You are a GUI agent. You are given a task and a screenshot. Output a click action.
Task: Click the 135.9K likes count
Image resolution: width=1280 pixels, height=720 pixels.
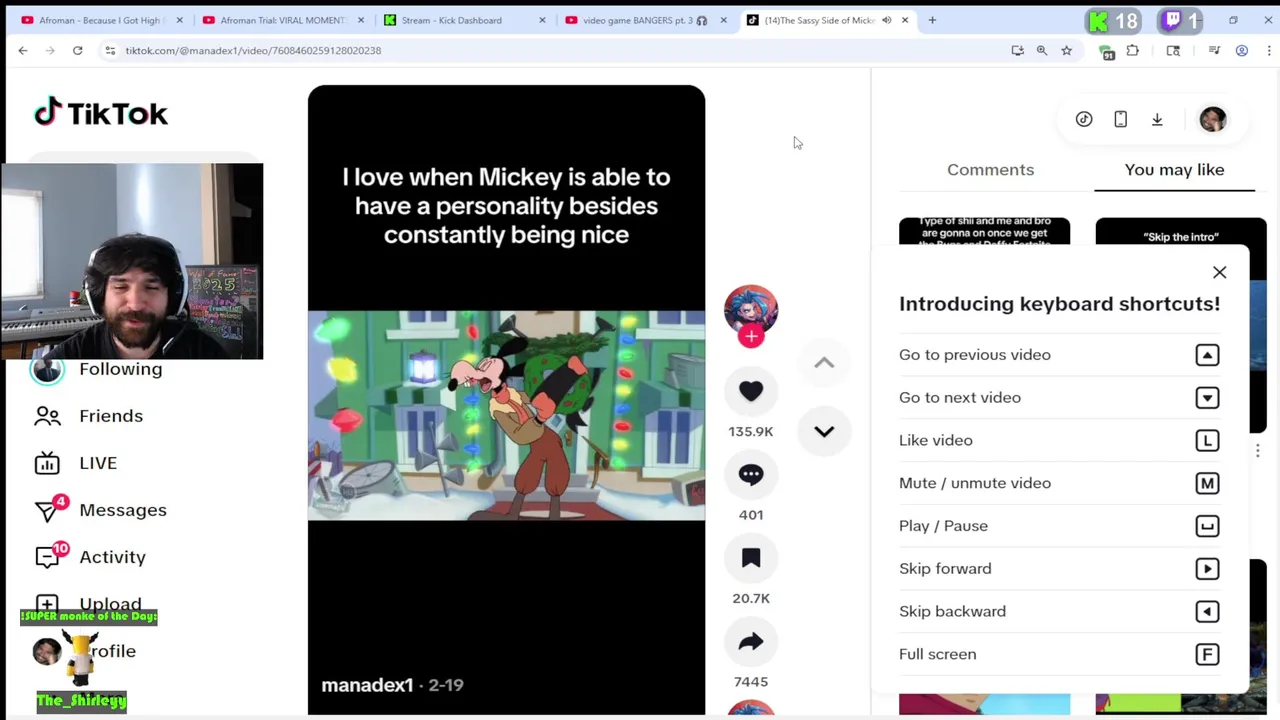click(751, 432)
